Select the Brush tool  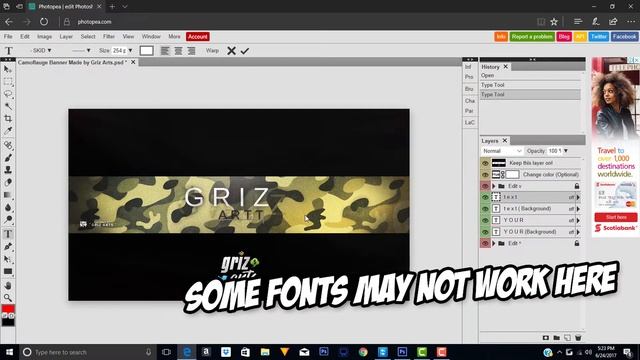[x=8, y=158]
